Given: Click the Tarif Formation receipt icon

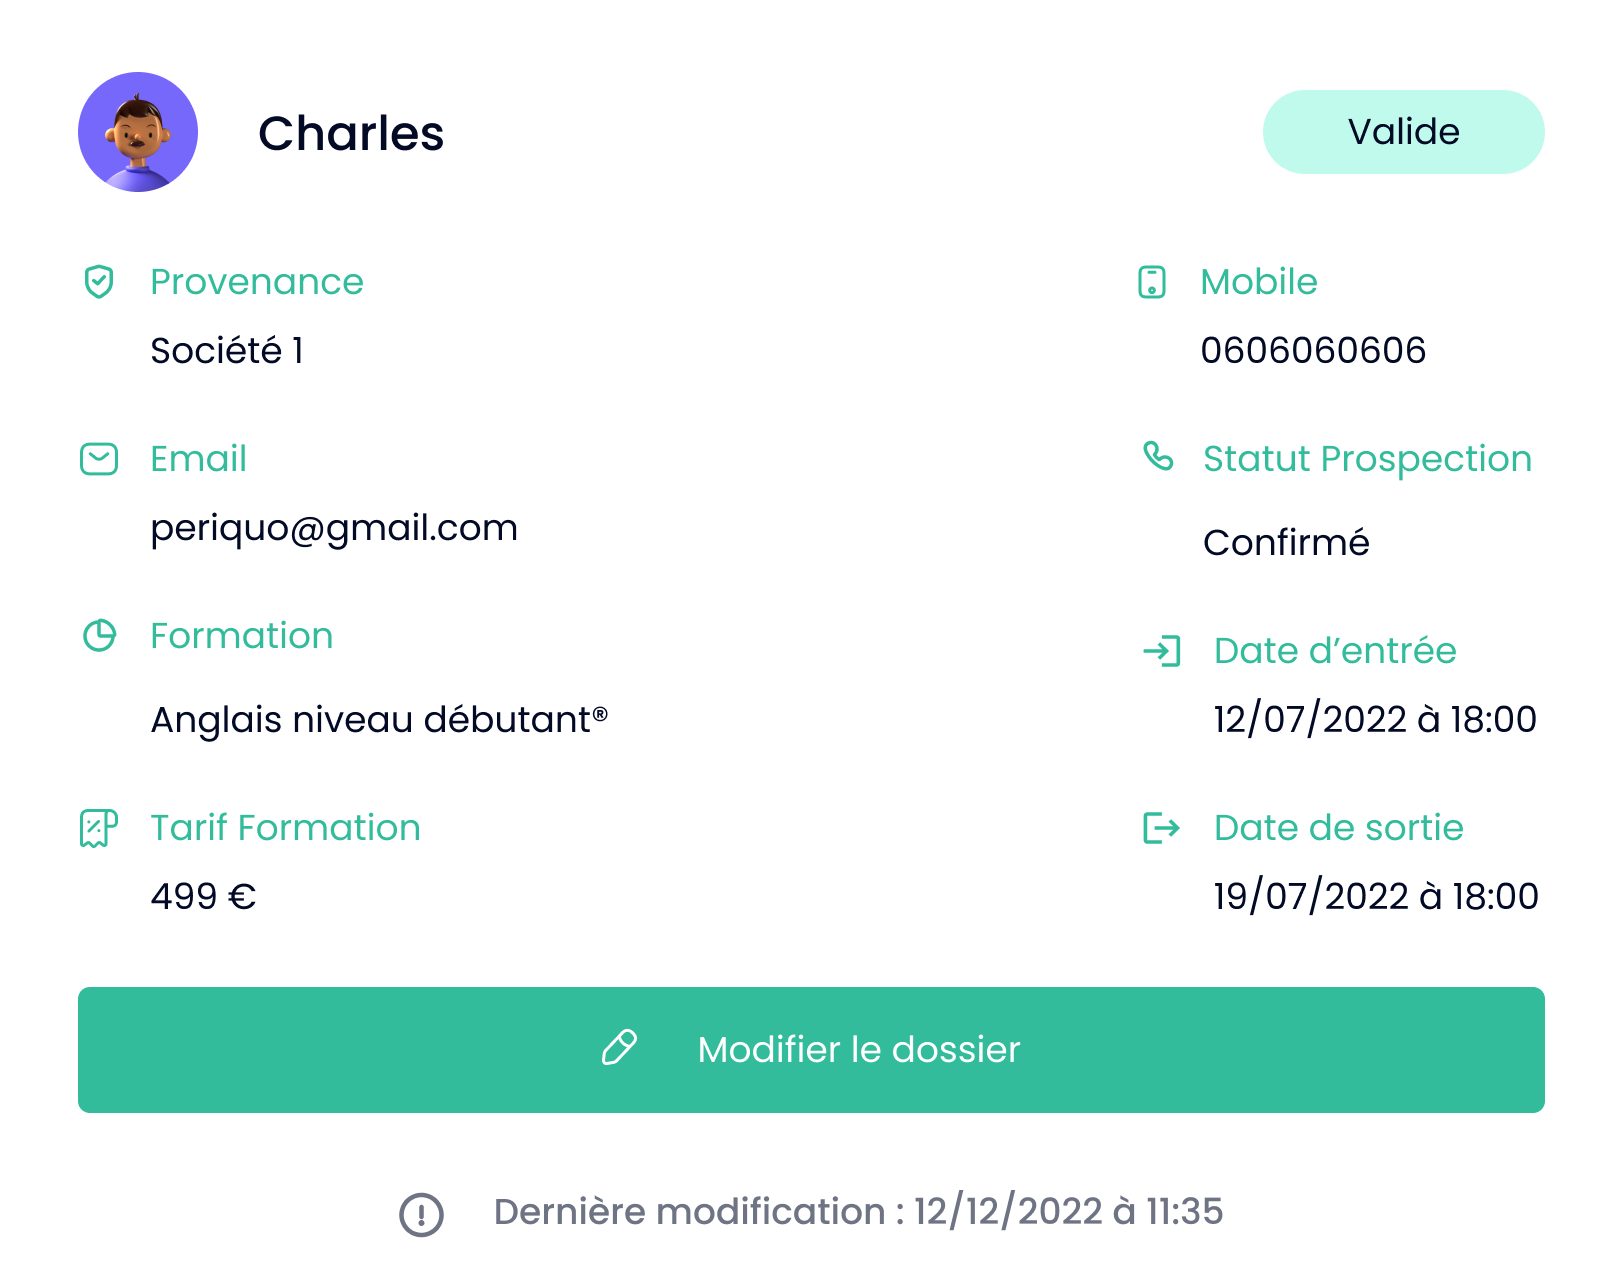Looking at the screenshot, I should (x=99, y=828).
